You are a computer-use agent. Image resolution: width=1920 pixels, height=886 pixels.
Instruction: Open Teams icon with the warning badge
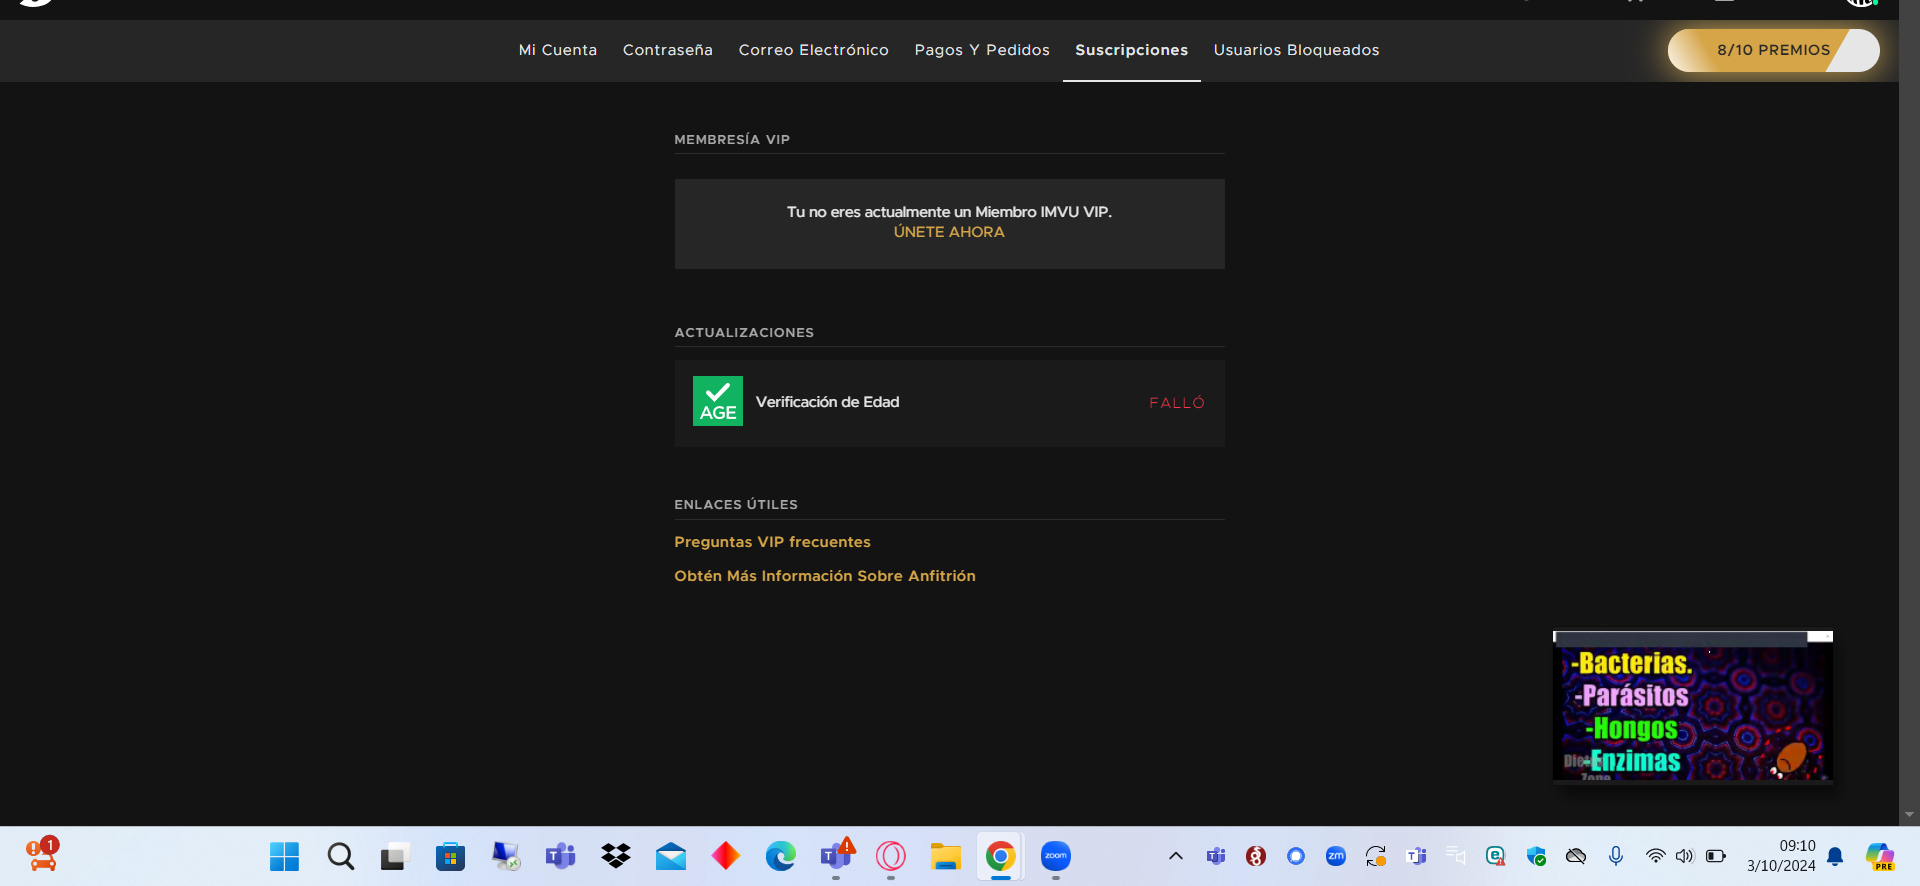(836, 856)
